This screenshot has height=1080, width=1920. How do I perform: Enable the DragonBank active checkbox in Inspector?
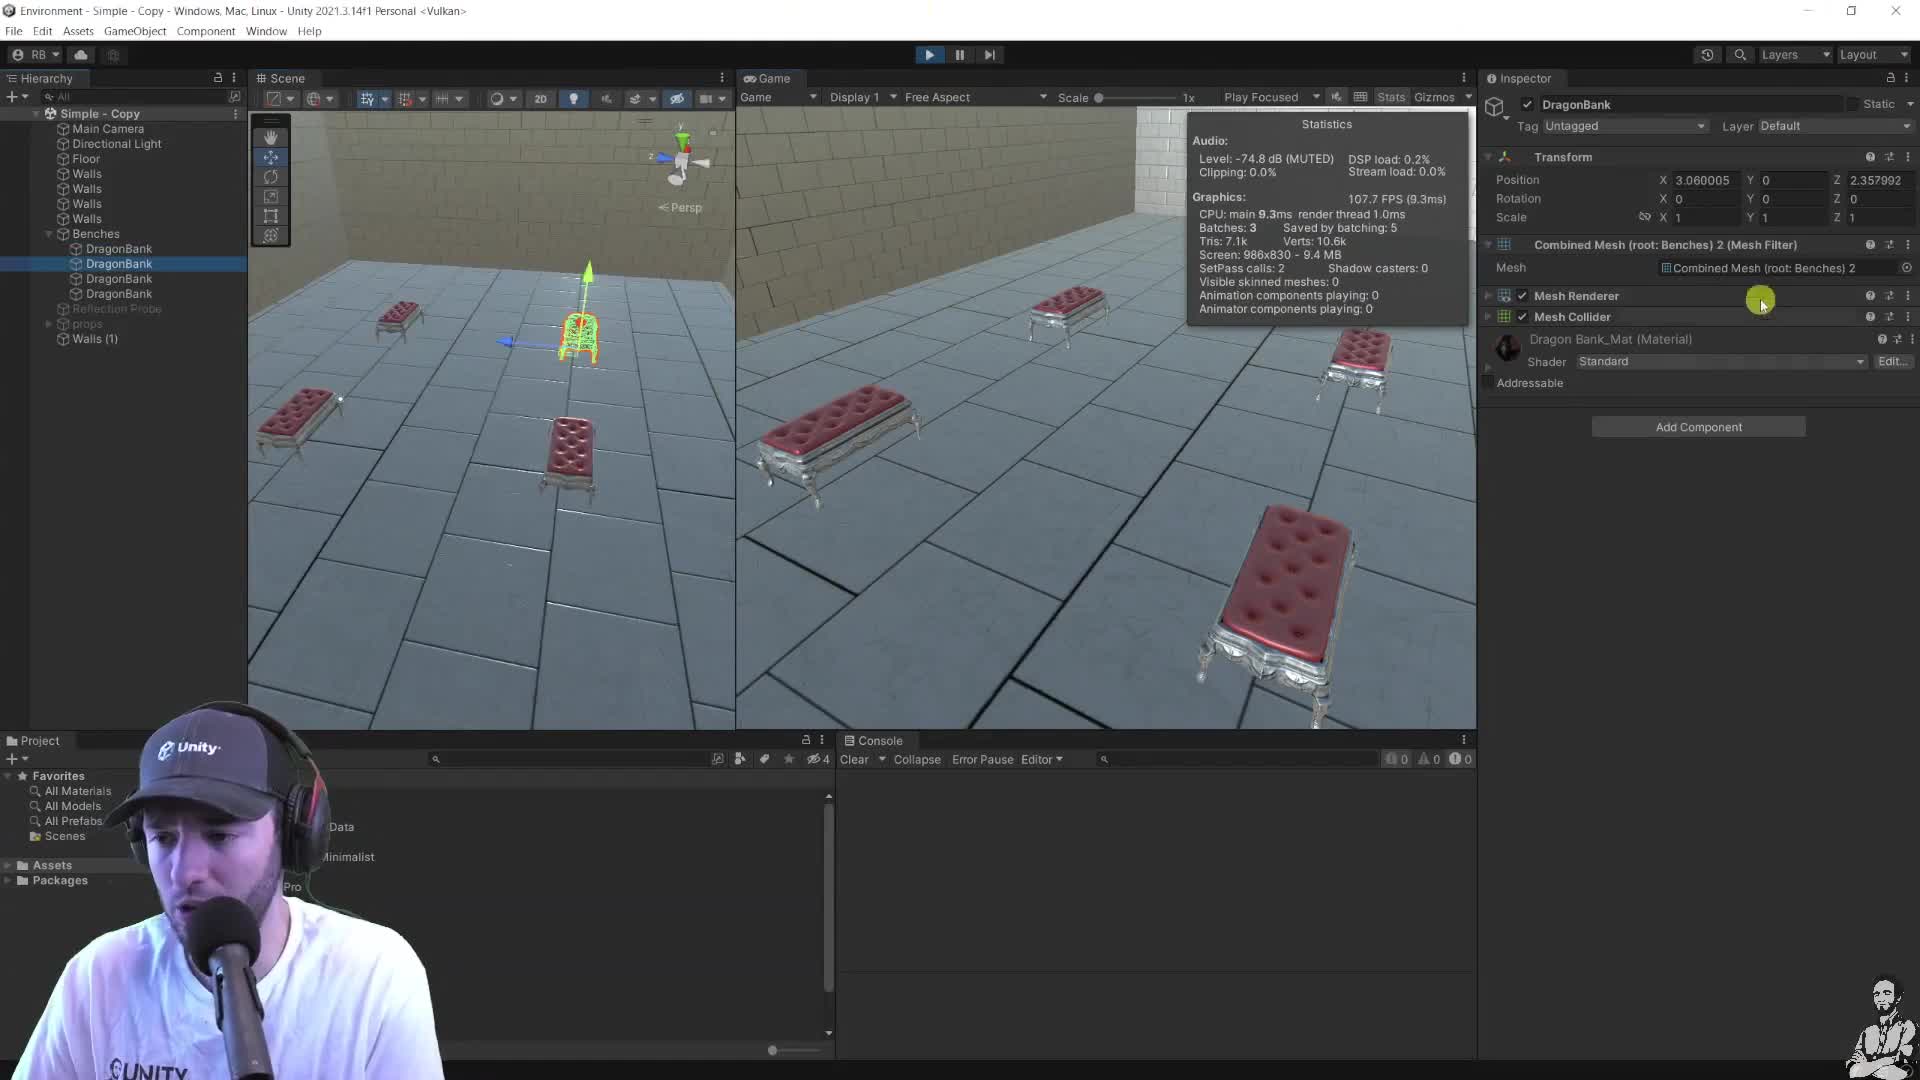point(1527,104)
